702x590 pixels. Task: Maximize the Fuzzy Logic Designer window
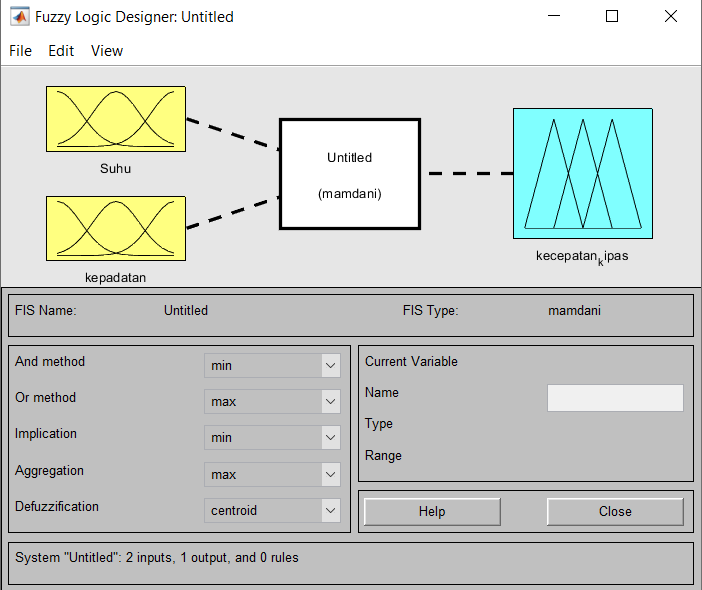point(612,16)
